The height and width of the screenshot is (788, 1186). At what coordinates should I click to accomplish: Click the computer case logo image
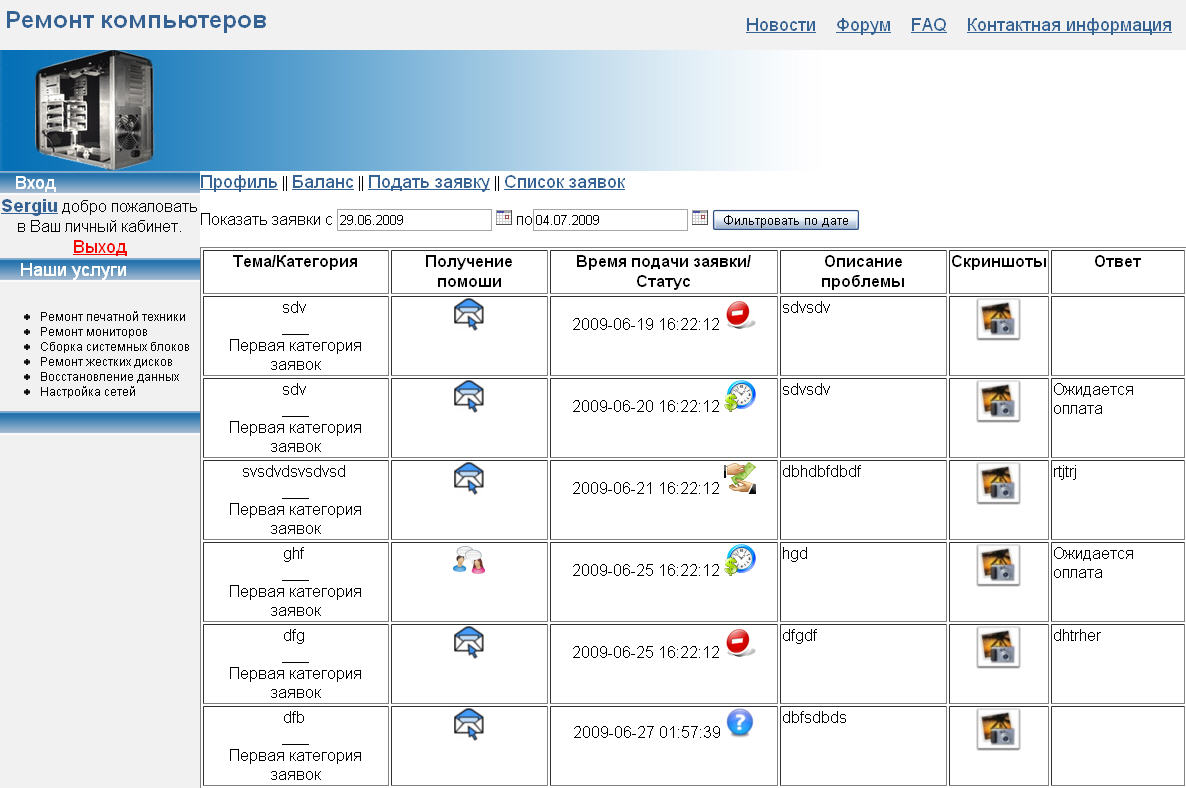(95, 110)
